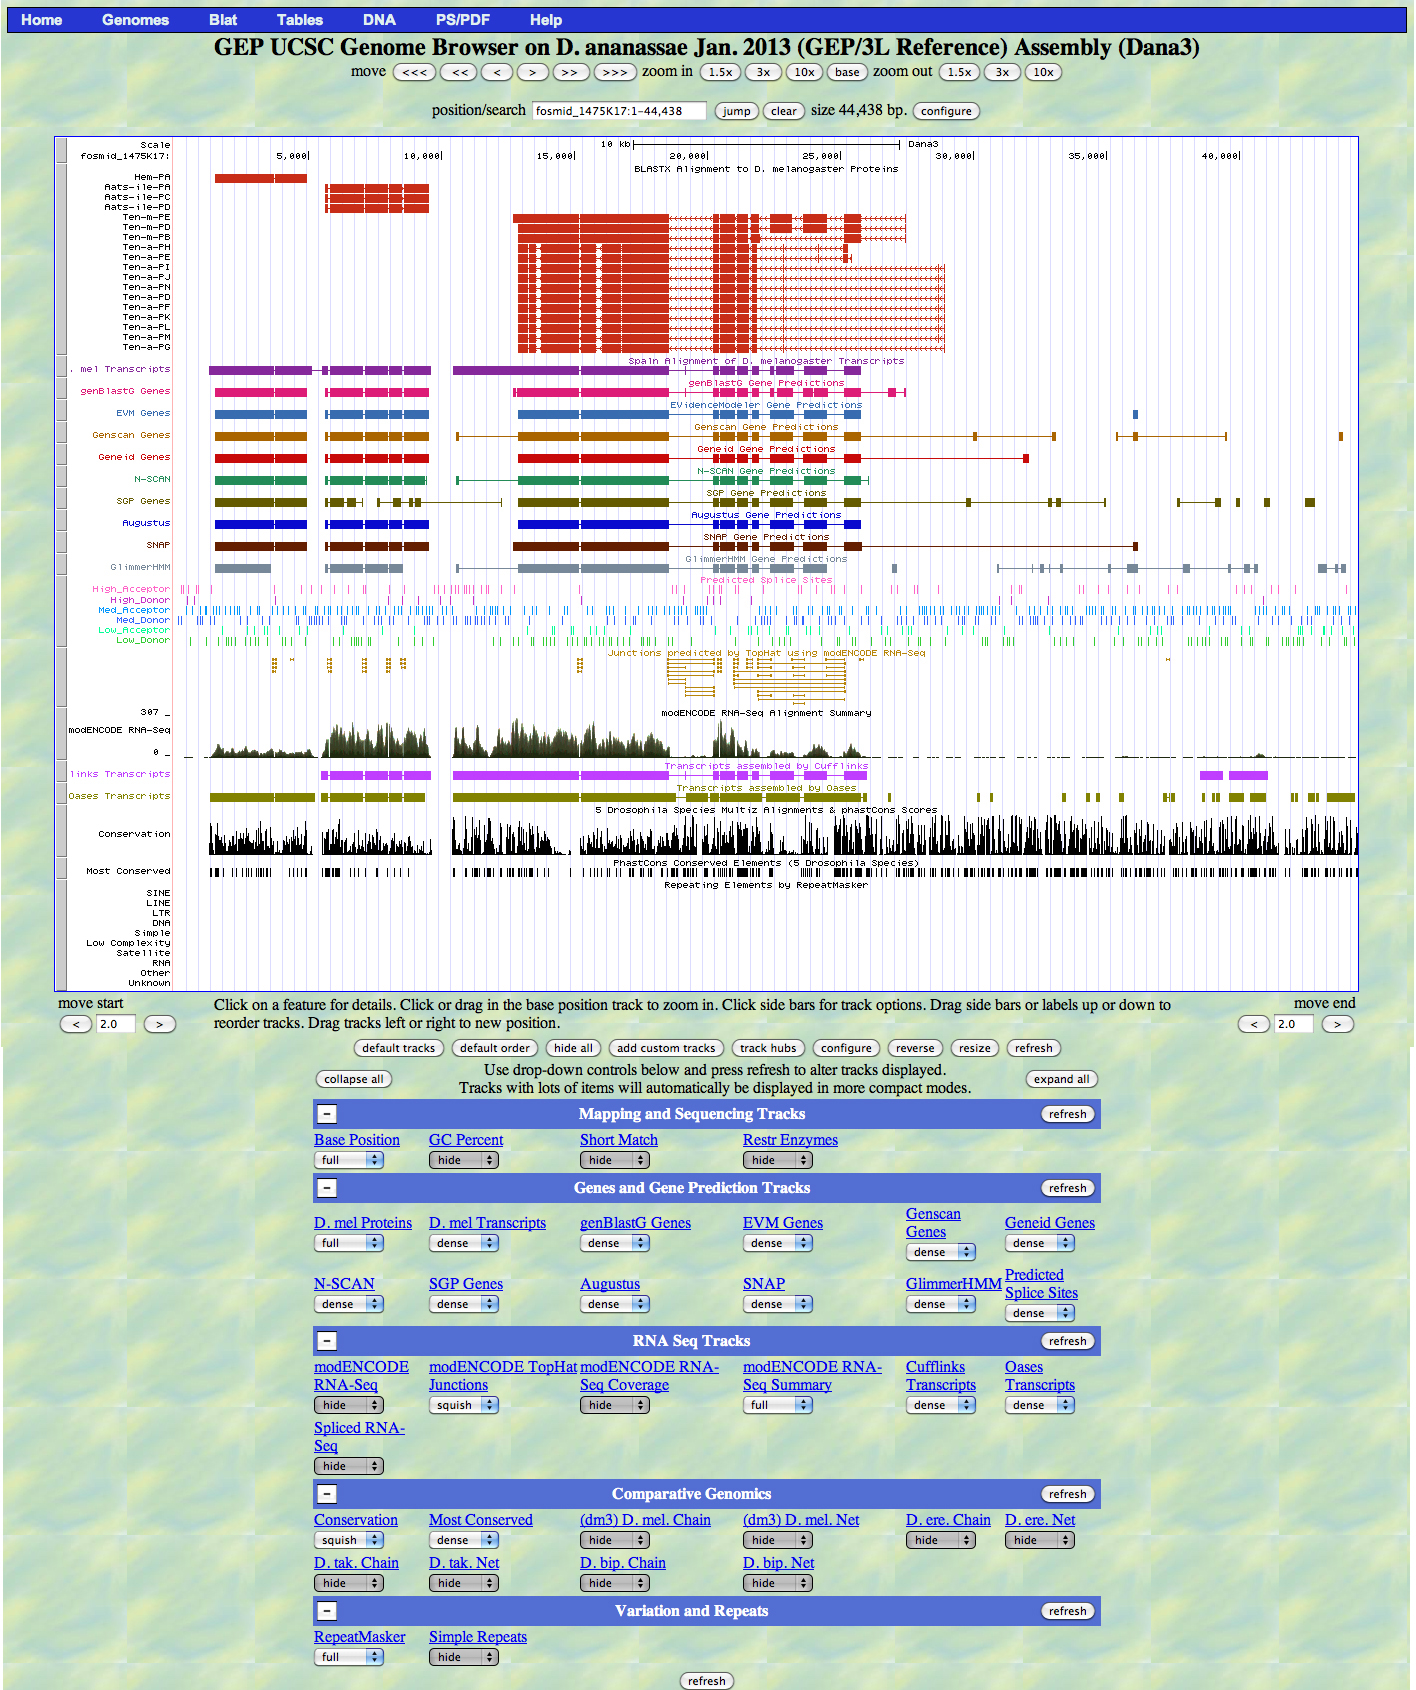Click add custom tracks button

666,1048
